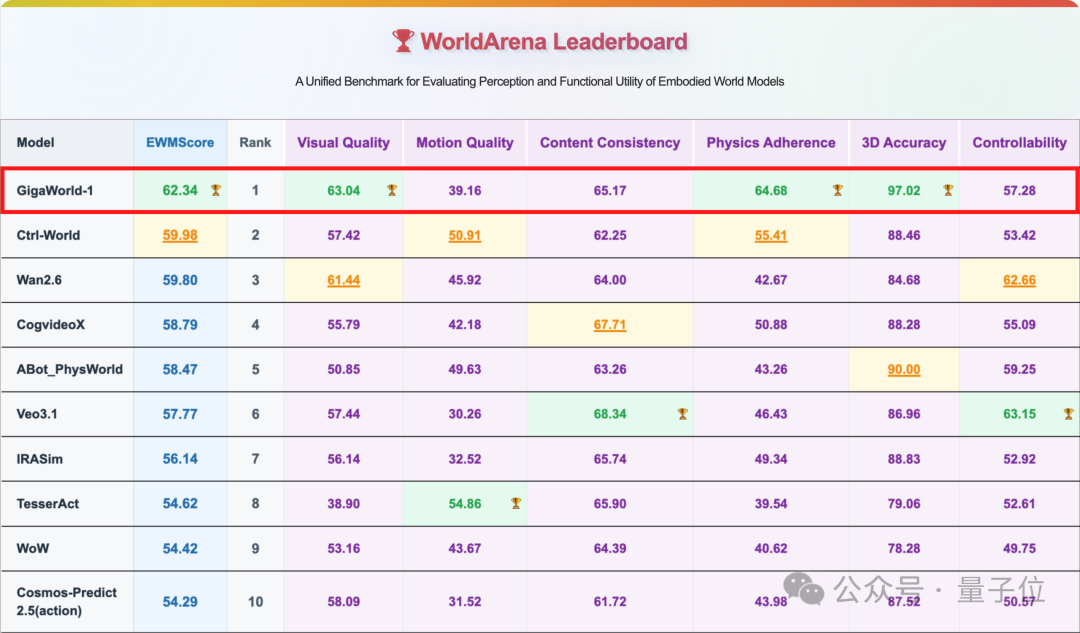
Task: Click the trophy icon next to Physics Adherence 64.68
Action: point(838,190)
